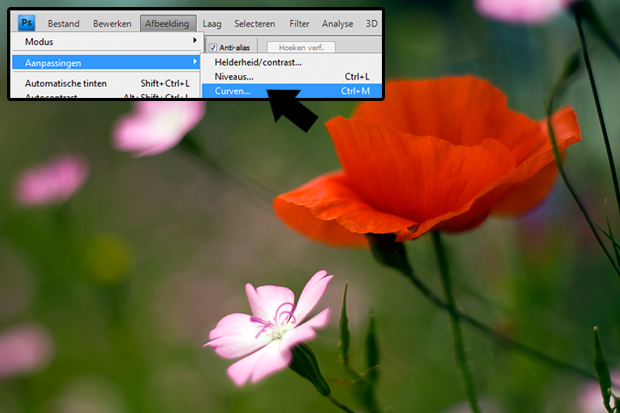Open the Selecteren menu
620x413 pixels.
(x=255, y=23)
